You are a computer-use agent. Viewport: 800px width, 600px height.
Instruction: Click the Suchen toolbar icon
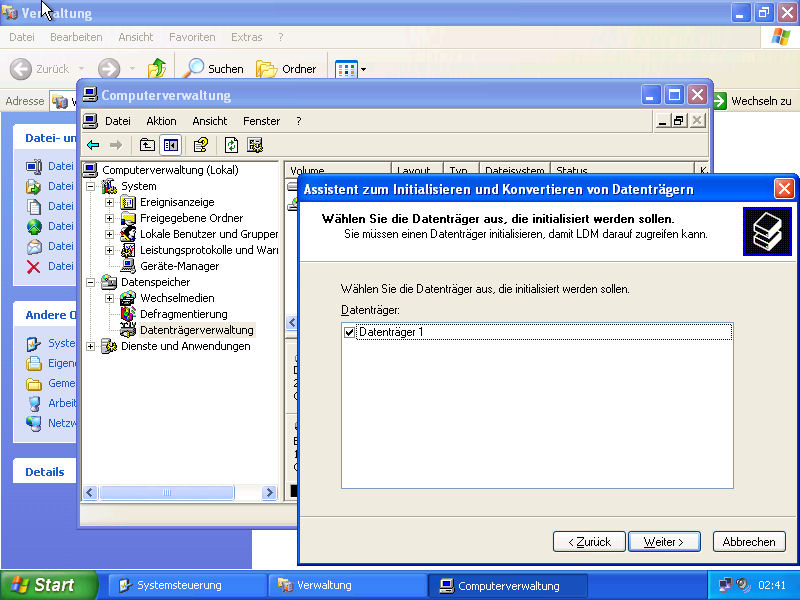(x=193, y=69)
